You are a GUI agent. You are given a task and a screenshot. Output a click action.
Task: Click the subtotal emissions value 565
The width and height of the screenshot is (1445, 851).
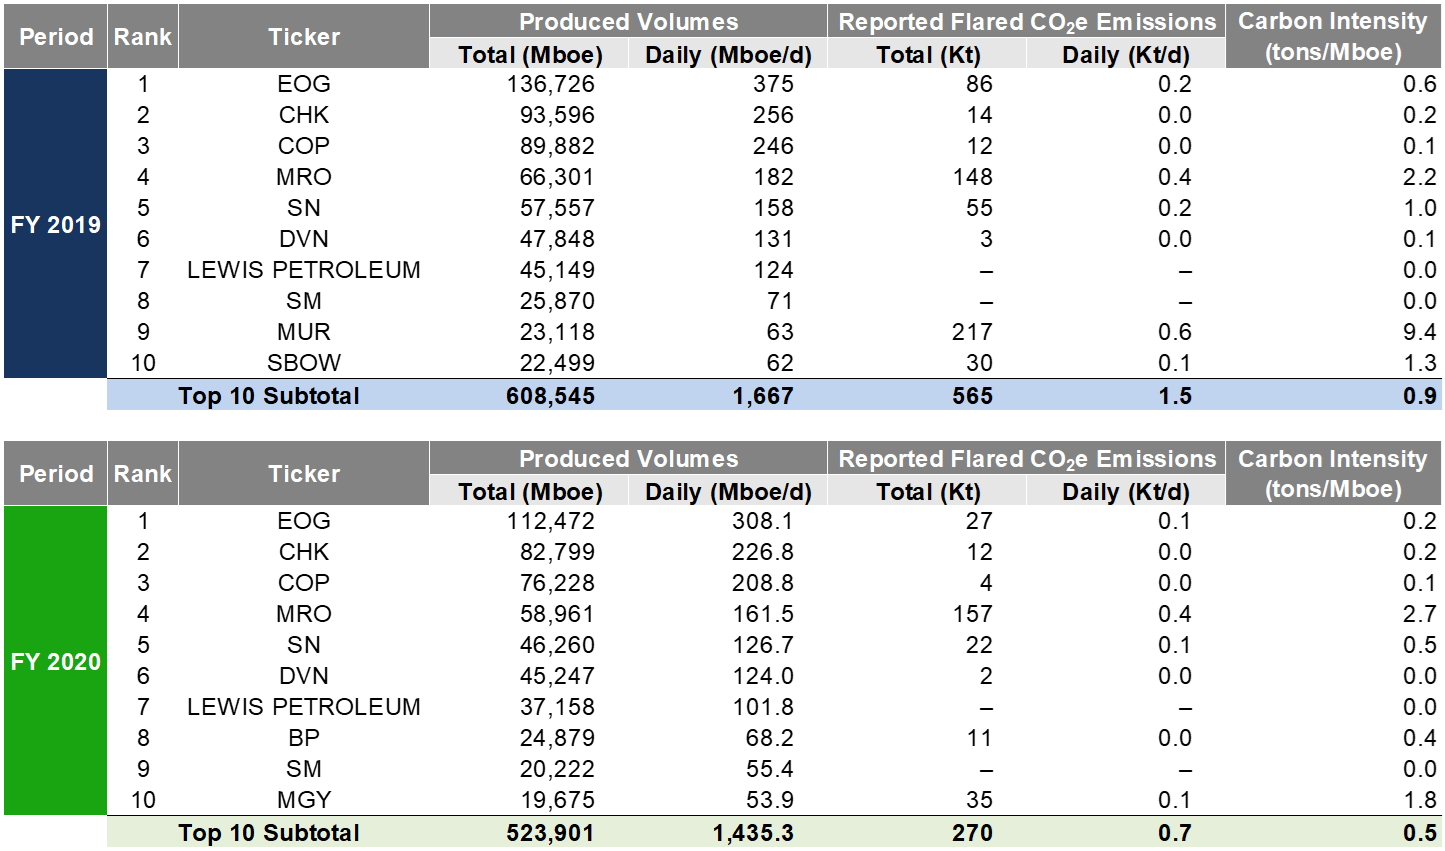tap(971, 396)
